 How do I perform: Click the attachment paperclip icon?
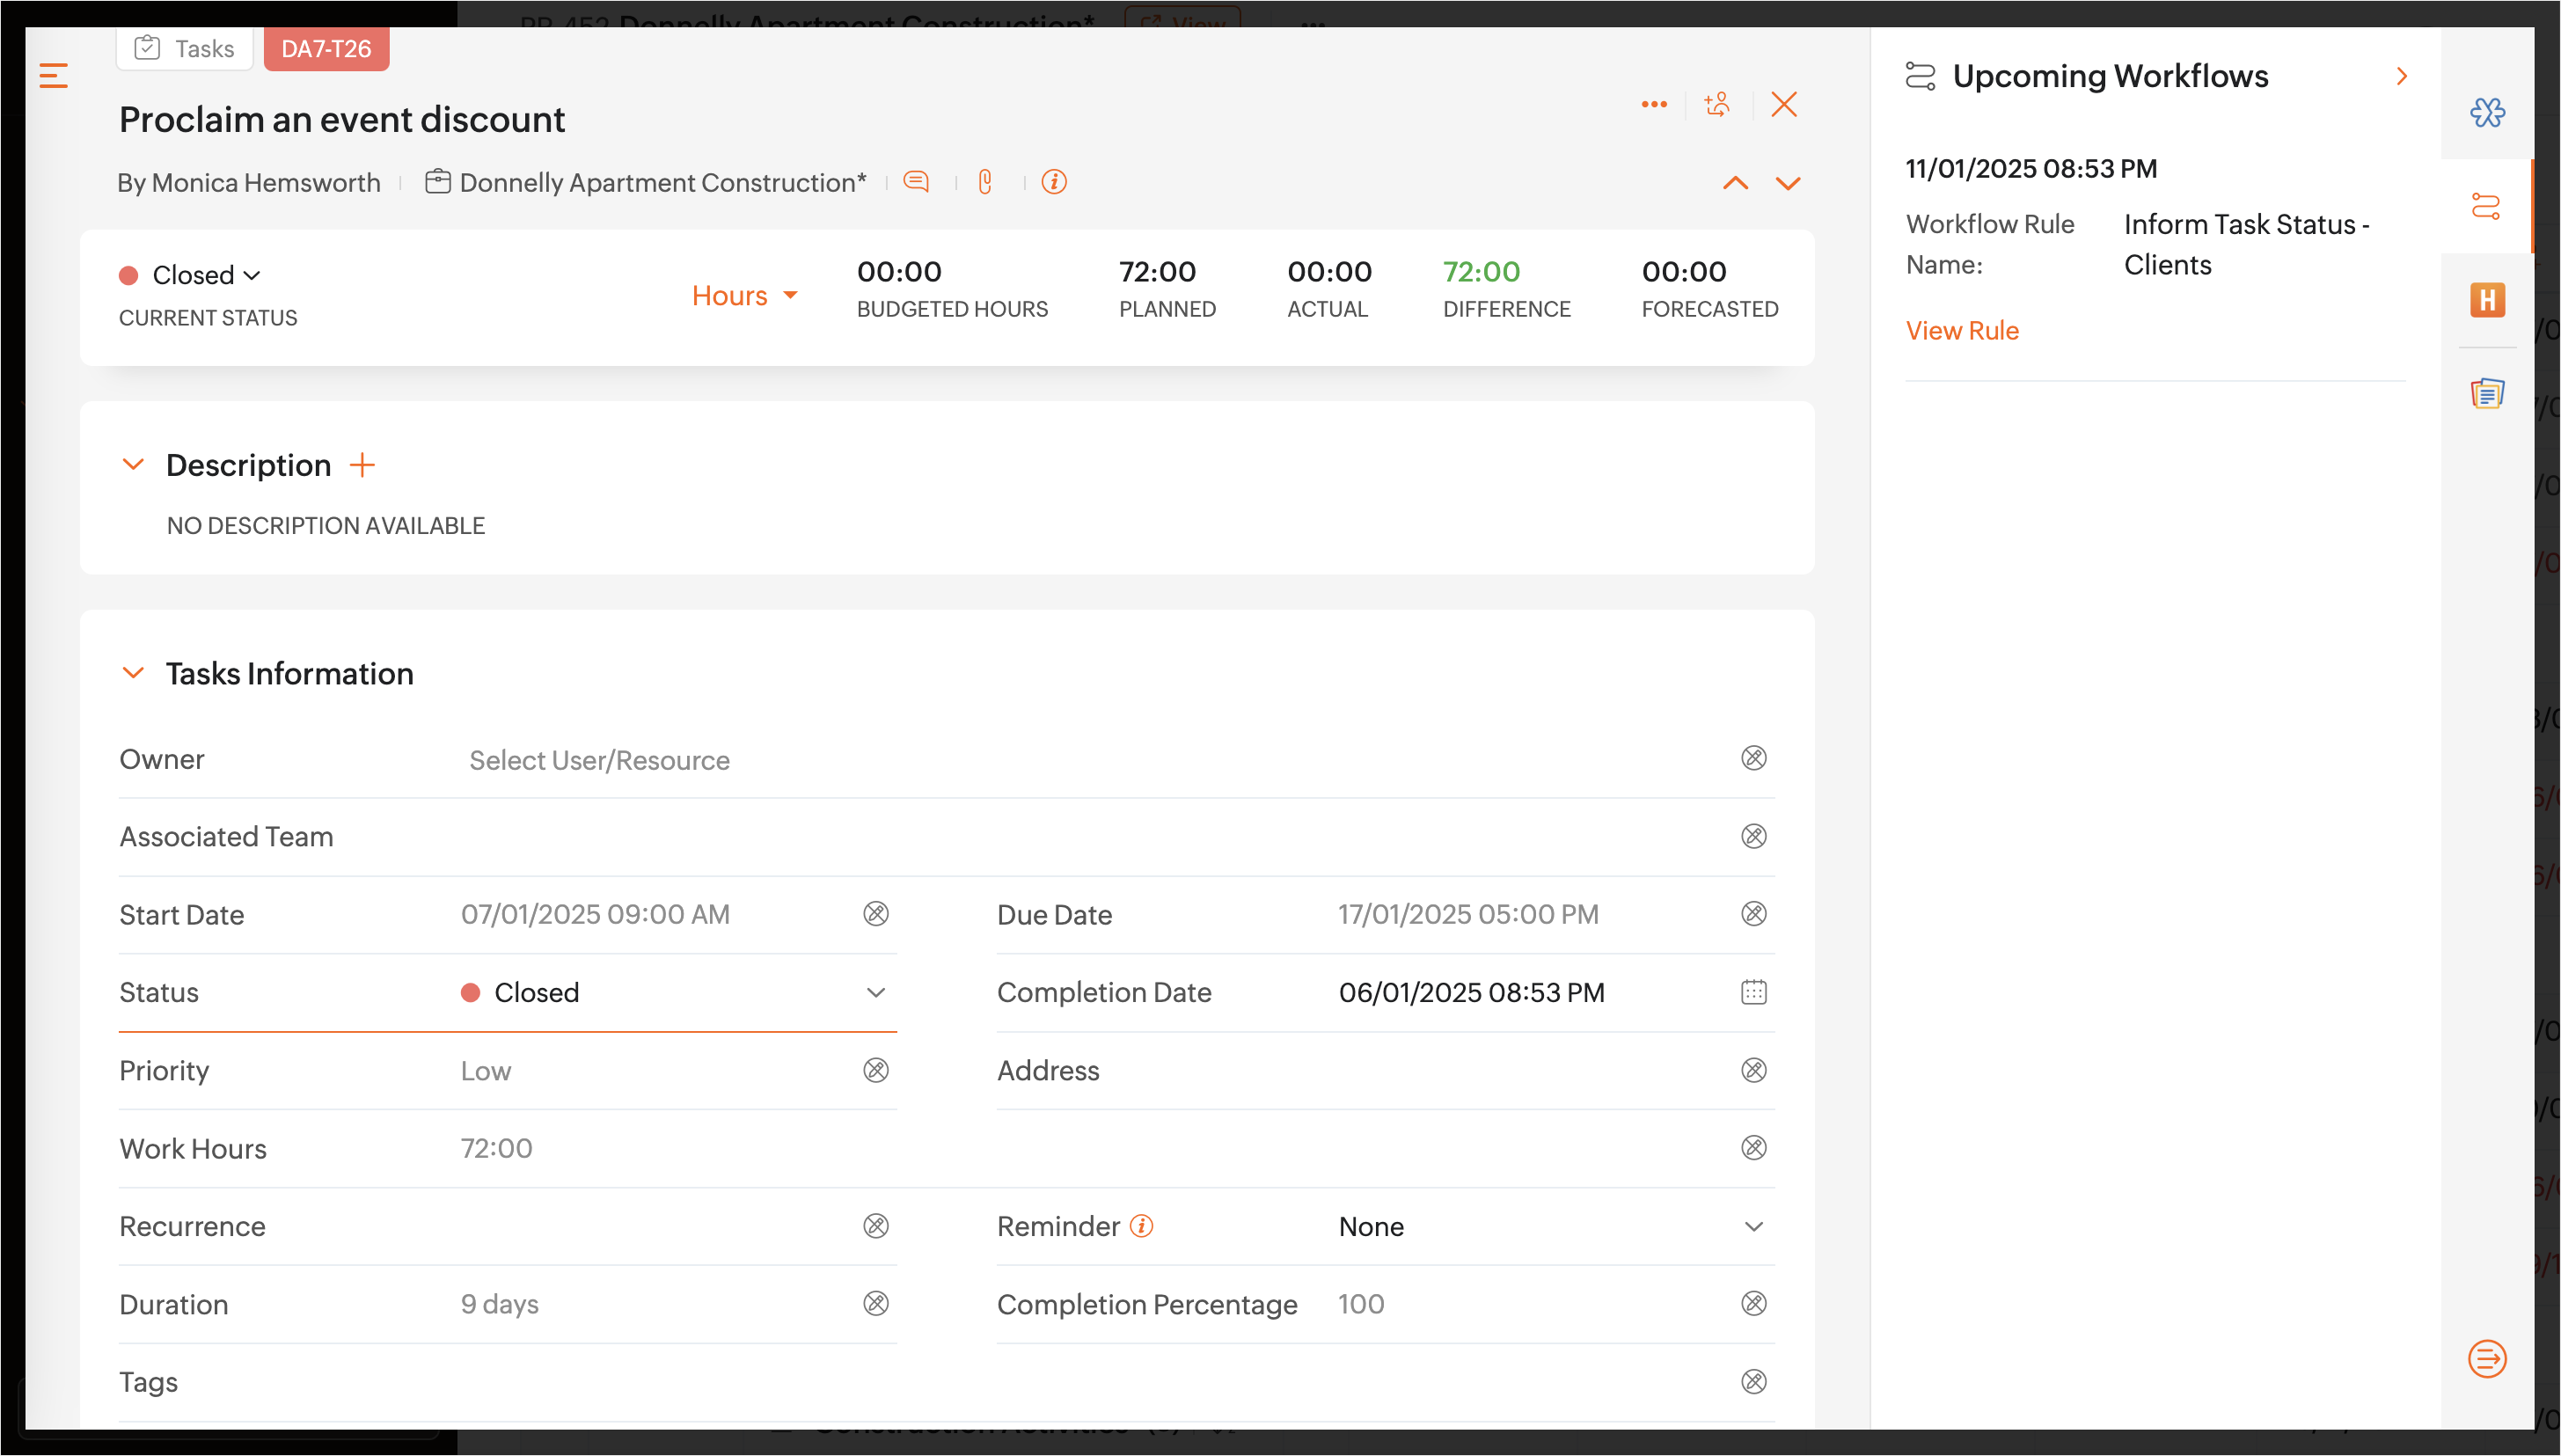pos(985,181)
